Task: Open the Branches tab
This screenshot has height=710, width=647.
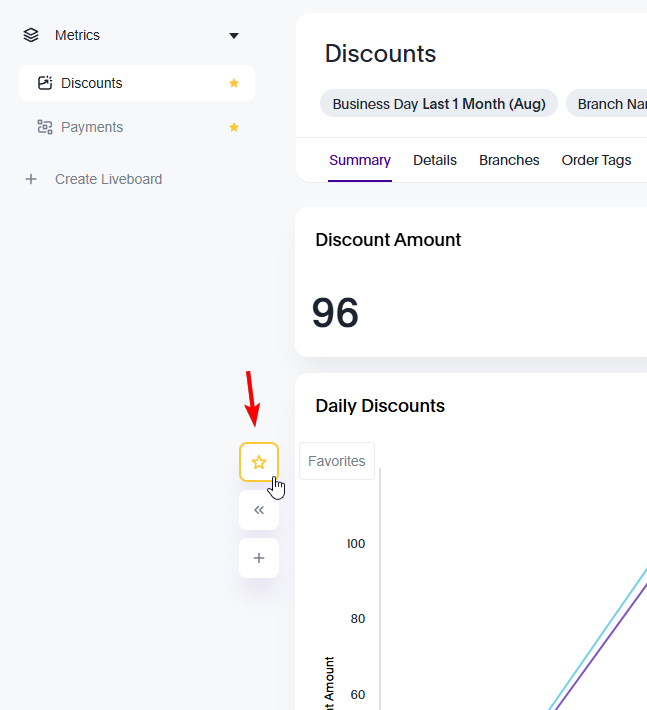Action: [x=509, y=160]
